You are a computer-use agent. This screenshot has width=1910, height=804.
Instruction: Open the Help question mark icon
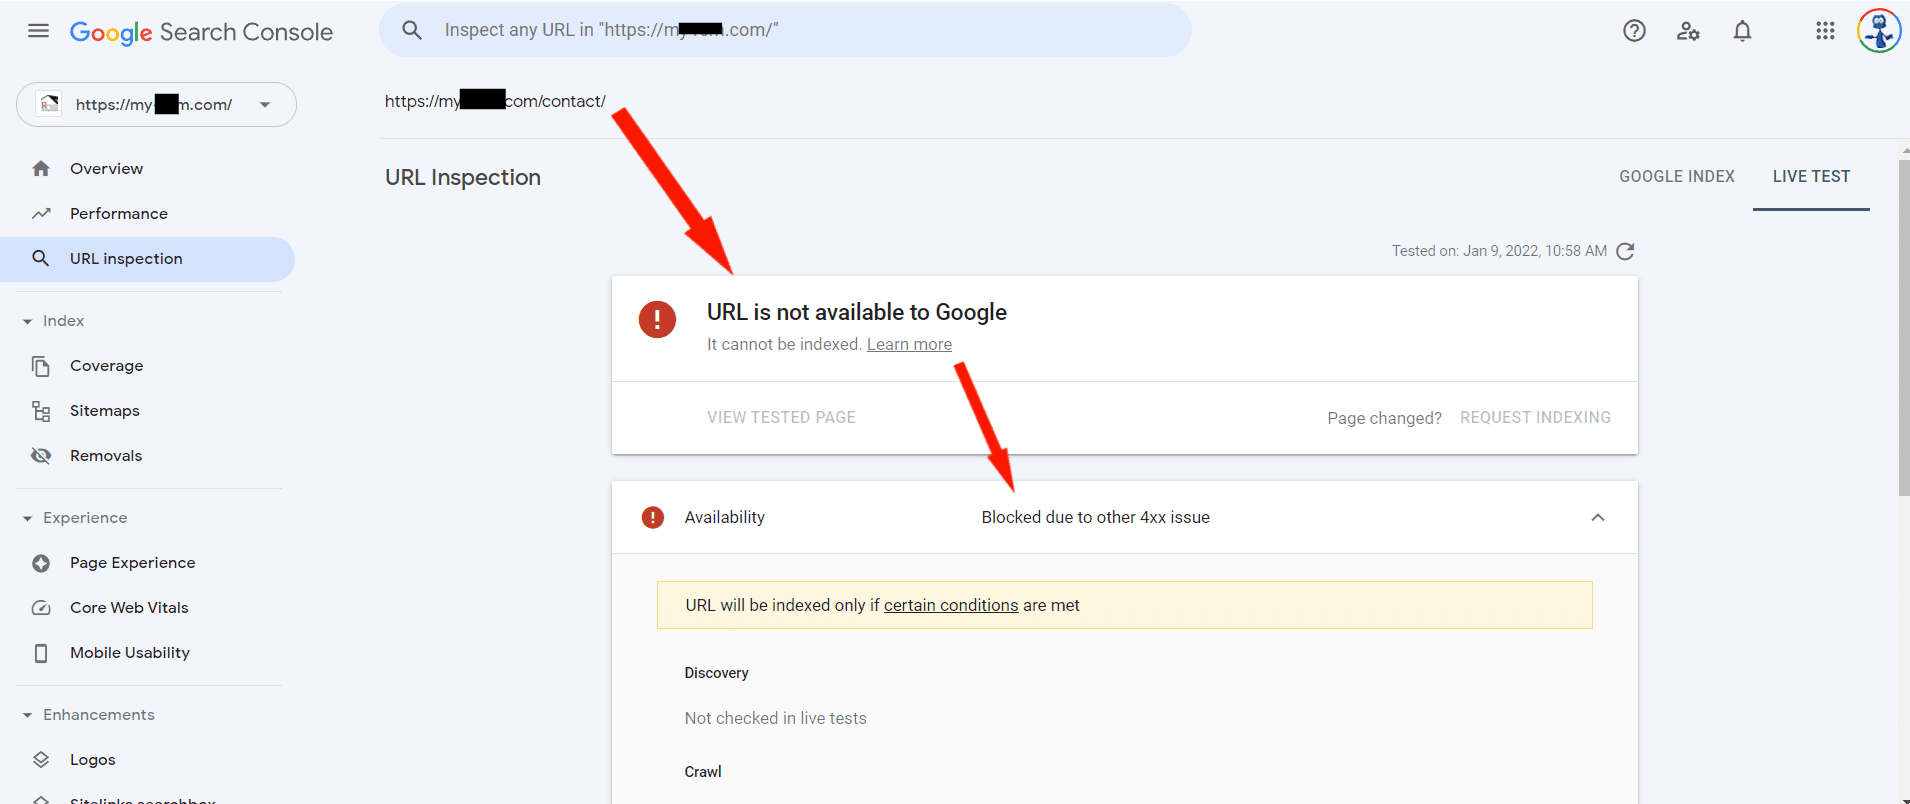pos(1634,31)
